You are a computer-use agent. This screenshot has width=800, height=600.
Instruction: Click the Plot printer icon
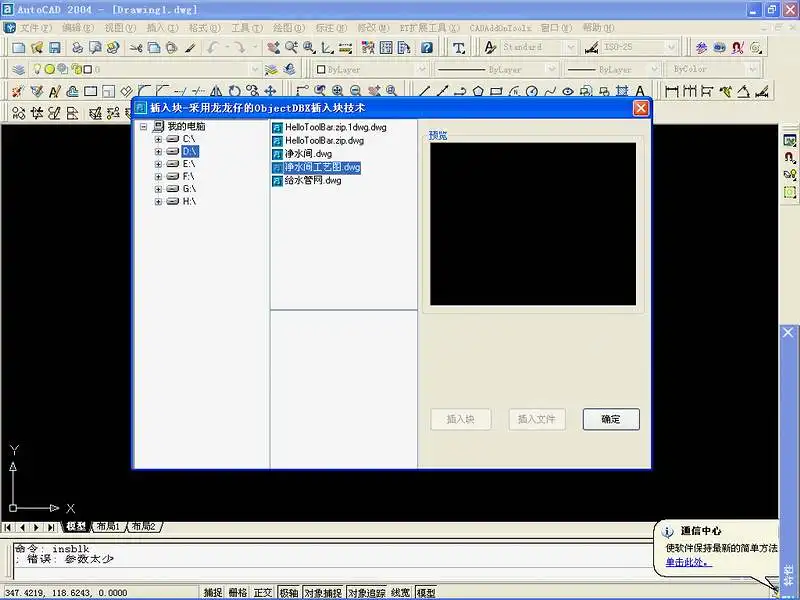(x=78, y=48)
